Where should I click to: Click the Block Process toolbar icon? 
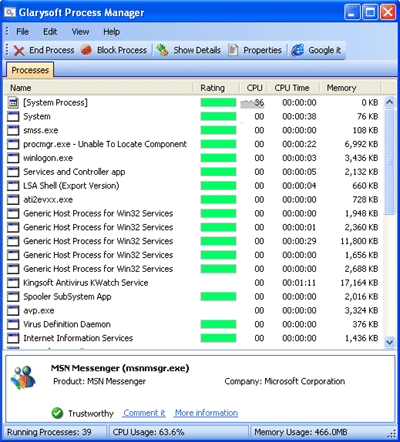(86, 50)
